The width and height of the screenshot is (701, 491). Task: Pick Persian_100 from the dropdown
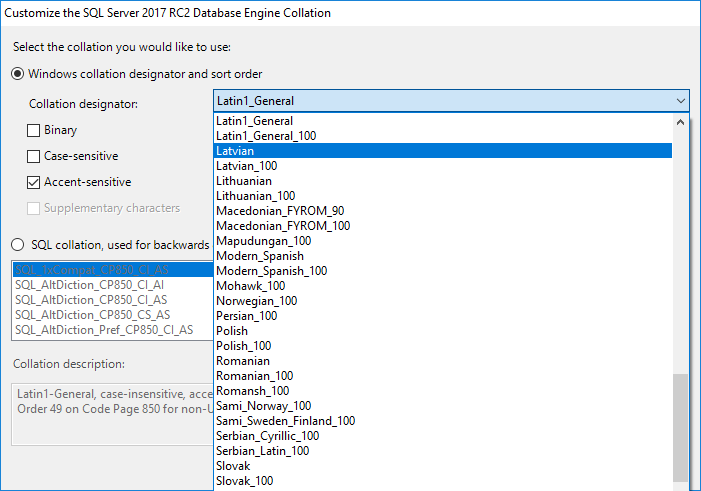(443, 316)
